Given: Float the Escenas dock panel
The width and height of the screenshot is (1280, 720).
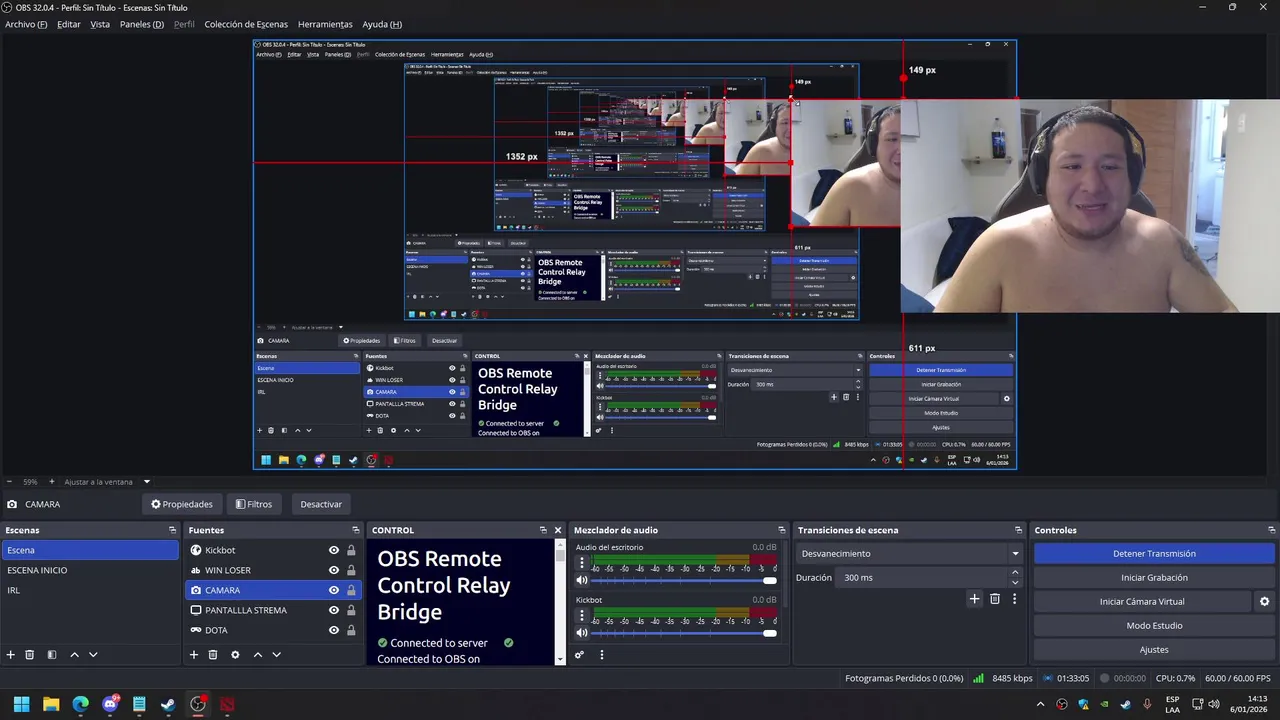Looking at the screenshot, I should click(x=172, y=530).
